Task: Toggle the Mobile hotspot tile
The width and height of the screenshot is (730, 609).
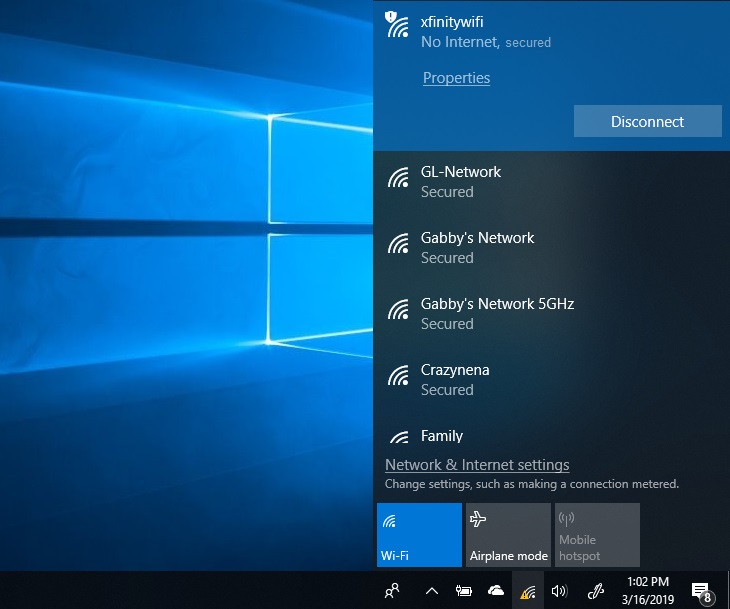Action: pos(596,535)
